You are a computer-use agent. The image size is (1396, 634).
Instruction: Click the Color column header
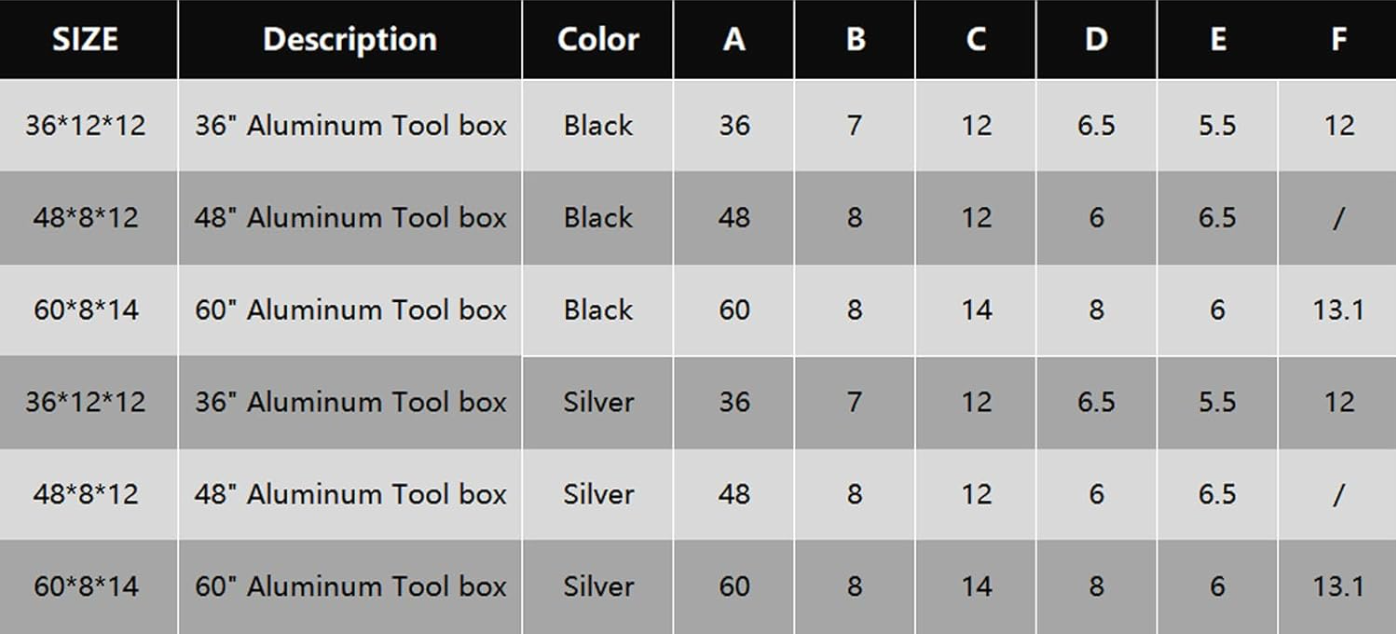(x=598, y=39)
